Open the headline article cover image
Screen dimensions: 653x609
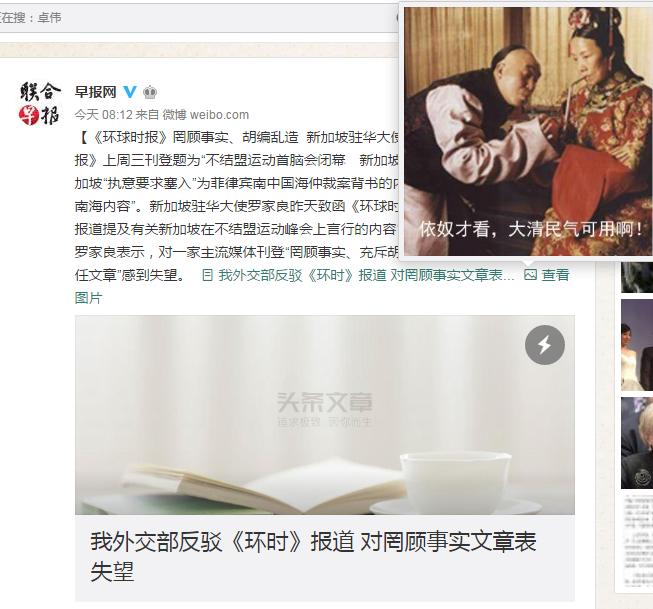(x=325, y=415)
